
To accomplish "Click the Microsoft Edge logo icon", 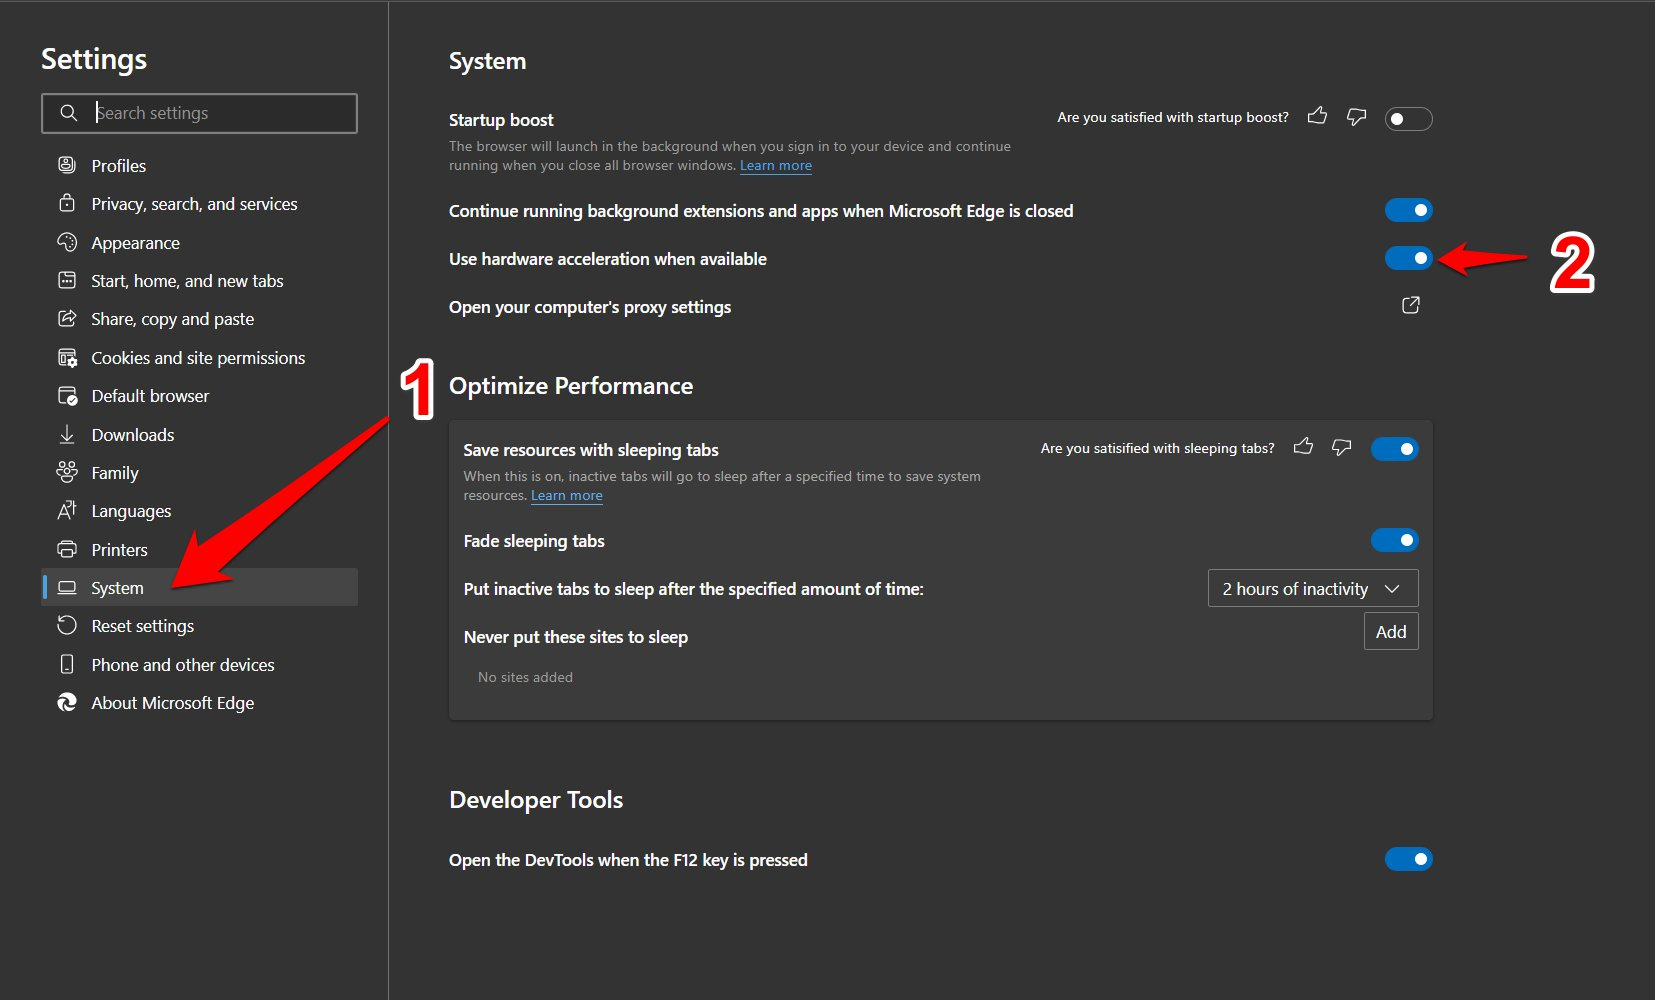I will [67, 702].
